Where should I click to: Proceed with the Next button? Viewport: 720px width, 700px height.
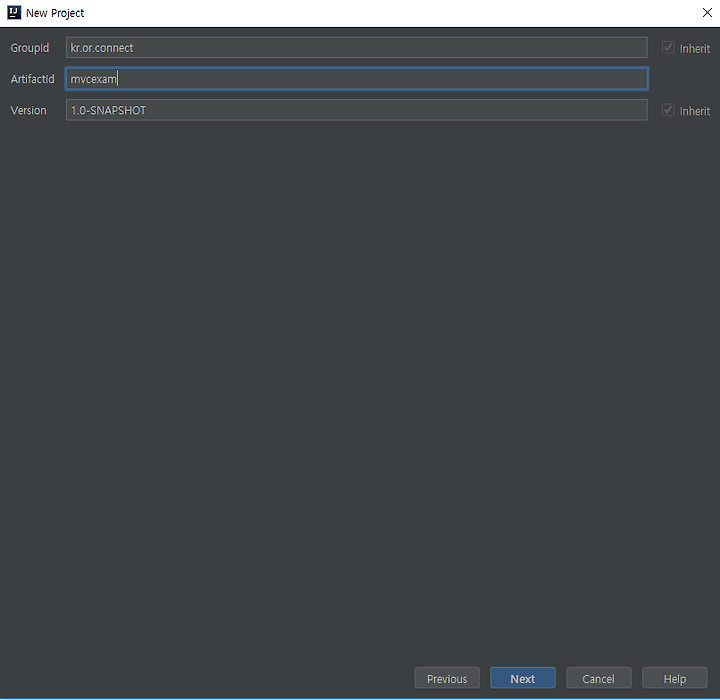click(x=523, y=678)
